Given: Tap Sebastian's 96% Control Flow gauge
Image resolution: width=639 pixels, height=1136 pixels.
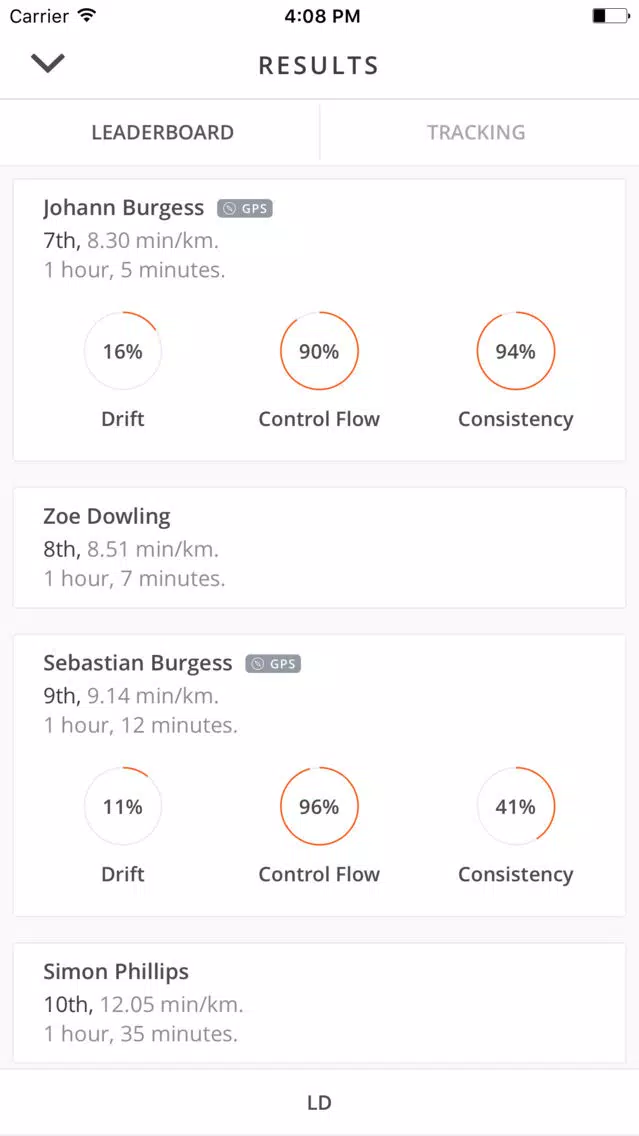Looking at the screenshot, I should tap(320, 806).
